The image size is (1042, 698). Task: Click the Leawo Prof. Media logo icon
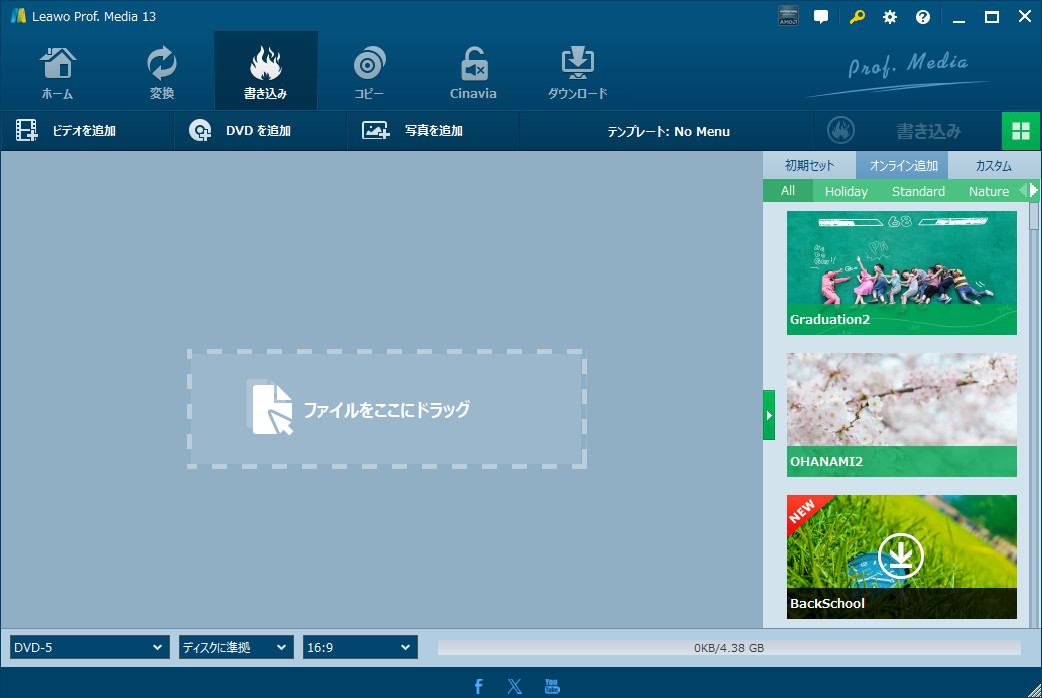pos(19,16)
